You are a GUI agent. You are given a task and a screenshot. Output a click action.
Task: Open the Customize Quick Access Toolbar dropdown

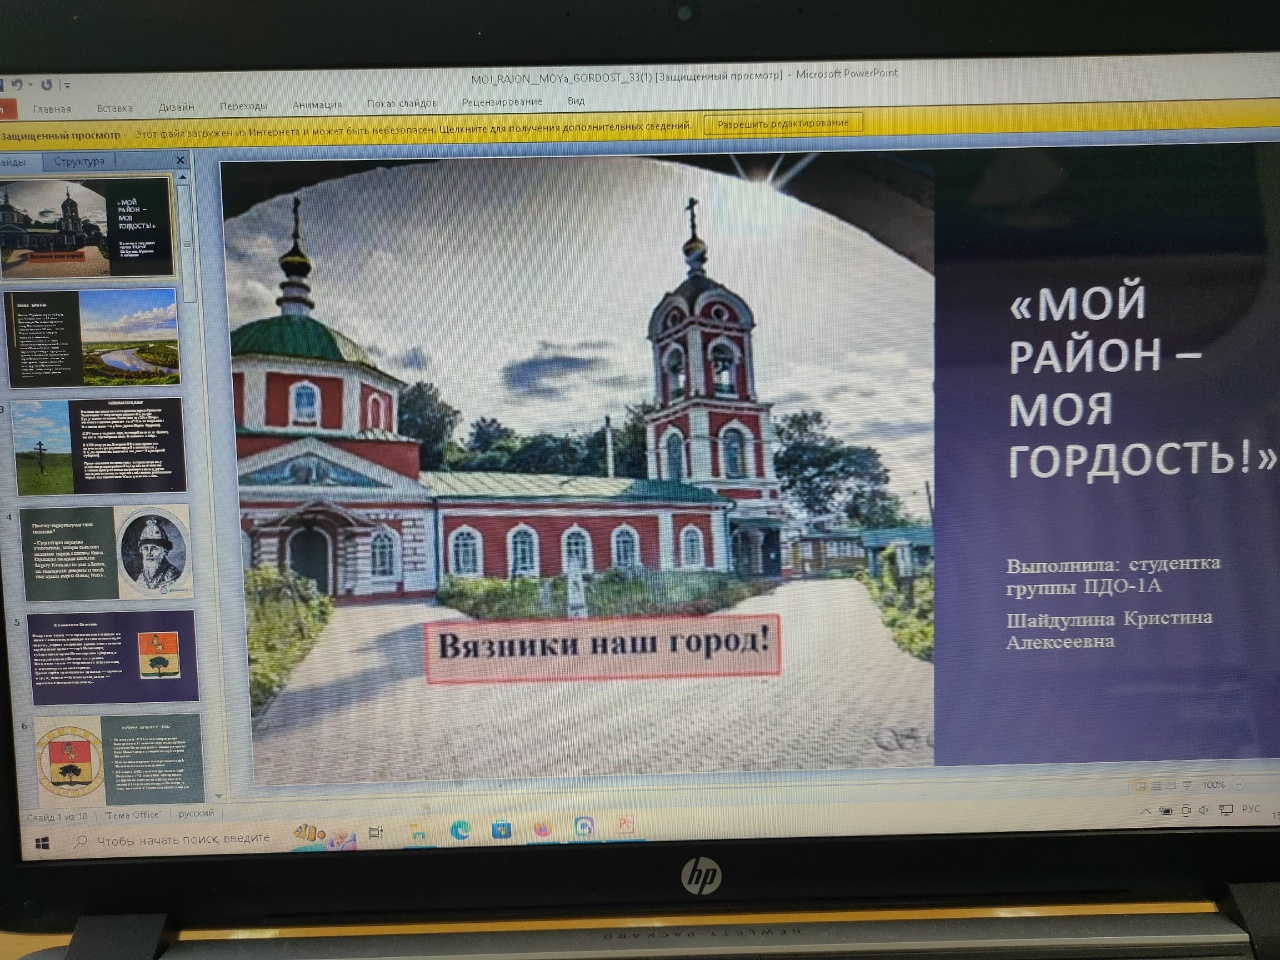click(66, 86)
